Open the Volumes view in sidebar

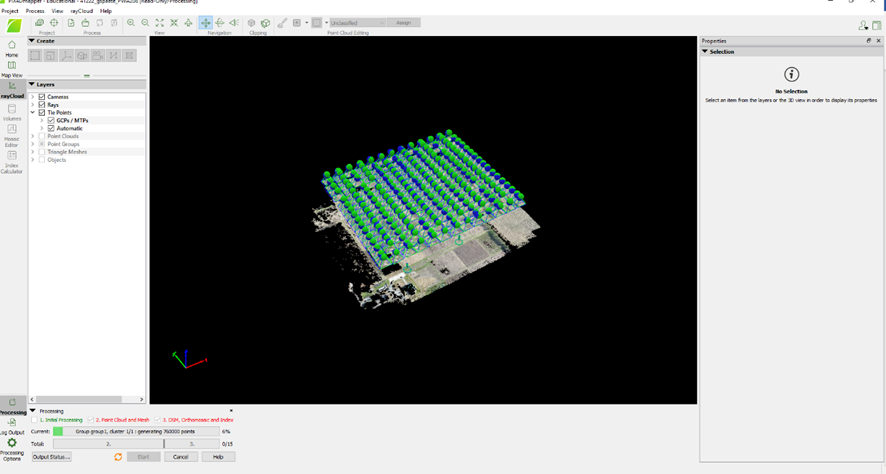coord(11,112)
